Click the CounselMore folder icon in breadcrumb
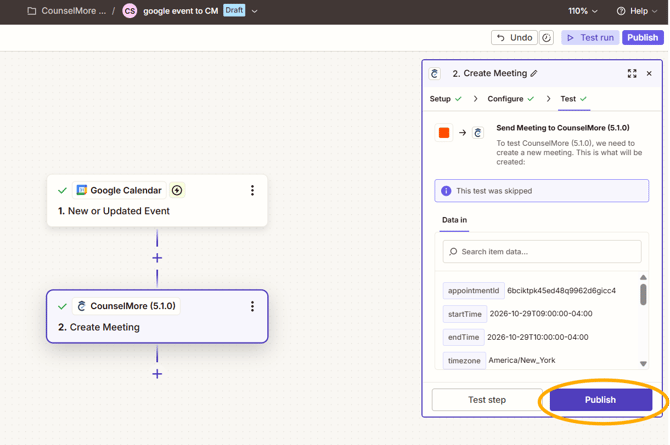The height and width of the screenshot is (445, 670). point(32,11)
